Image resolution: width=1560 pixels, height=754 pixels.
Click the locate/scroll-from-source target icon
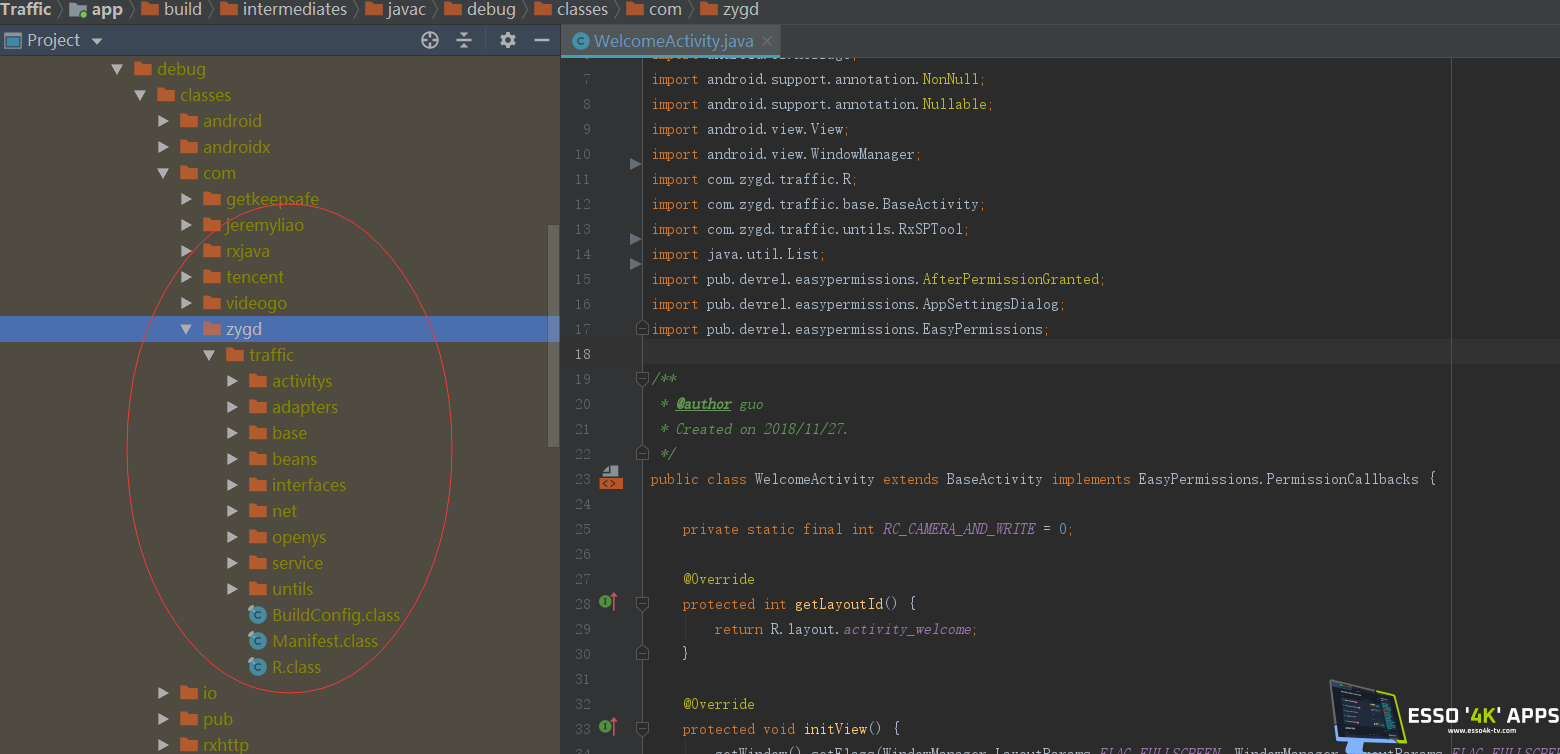[430, 40]
